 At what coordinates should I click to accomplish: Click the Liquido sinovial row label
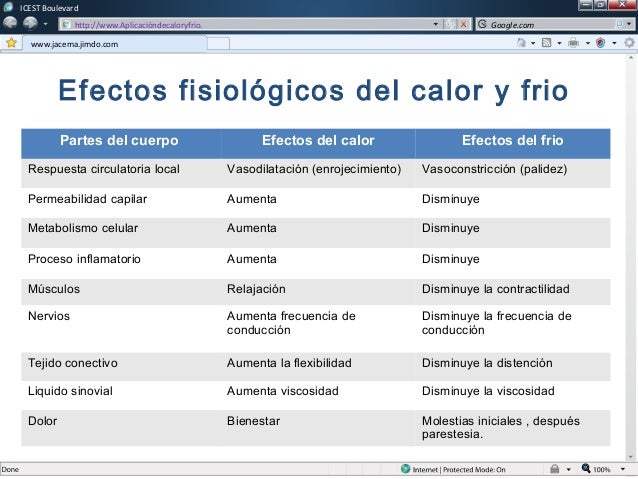(x=70, y=392)
